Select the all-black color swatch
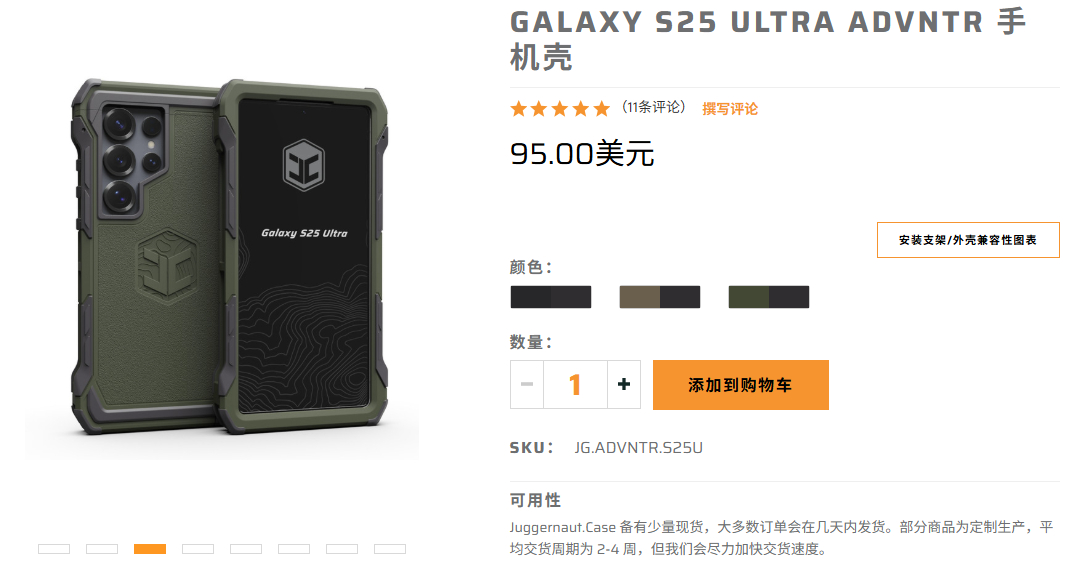 pyautogui.click(x=551, y=297)
